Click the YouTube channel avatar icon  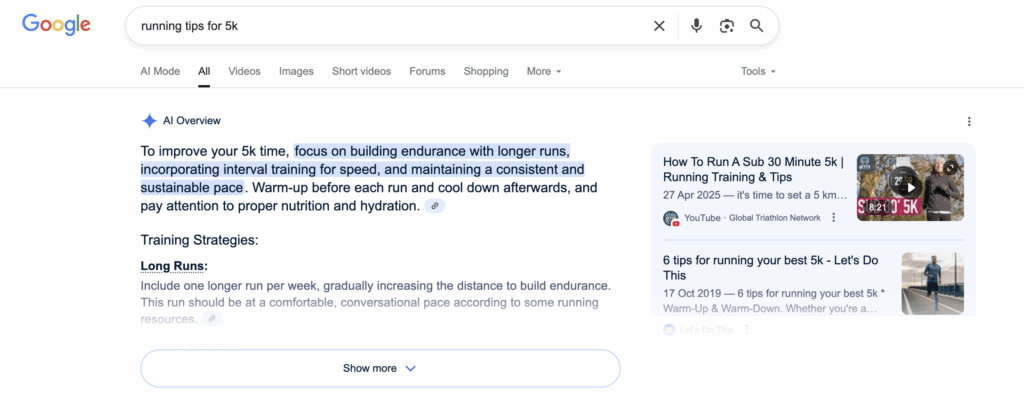pyautogui.click(x=671, y=218)
